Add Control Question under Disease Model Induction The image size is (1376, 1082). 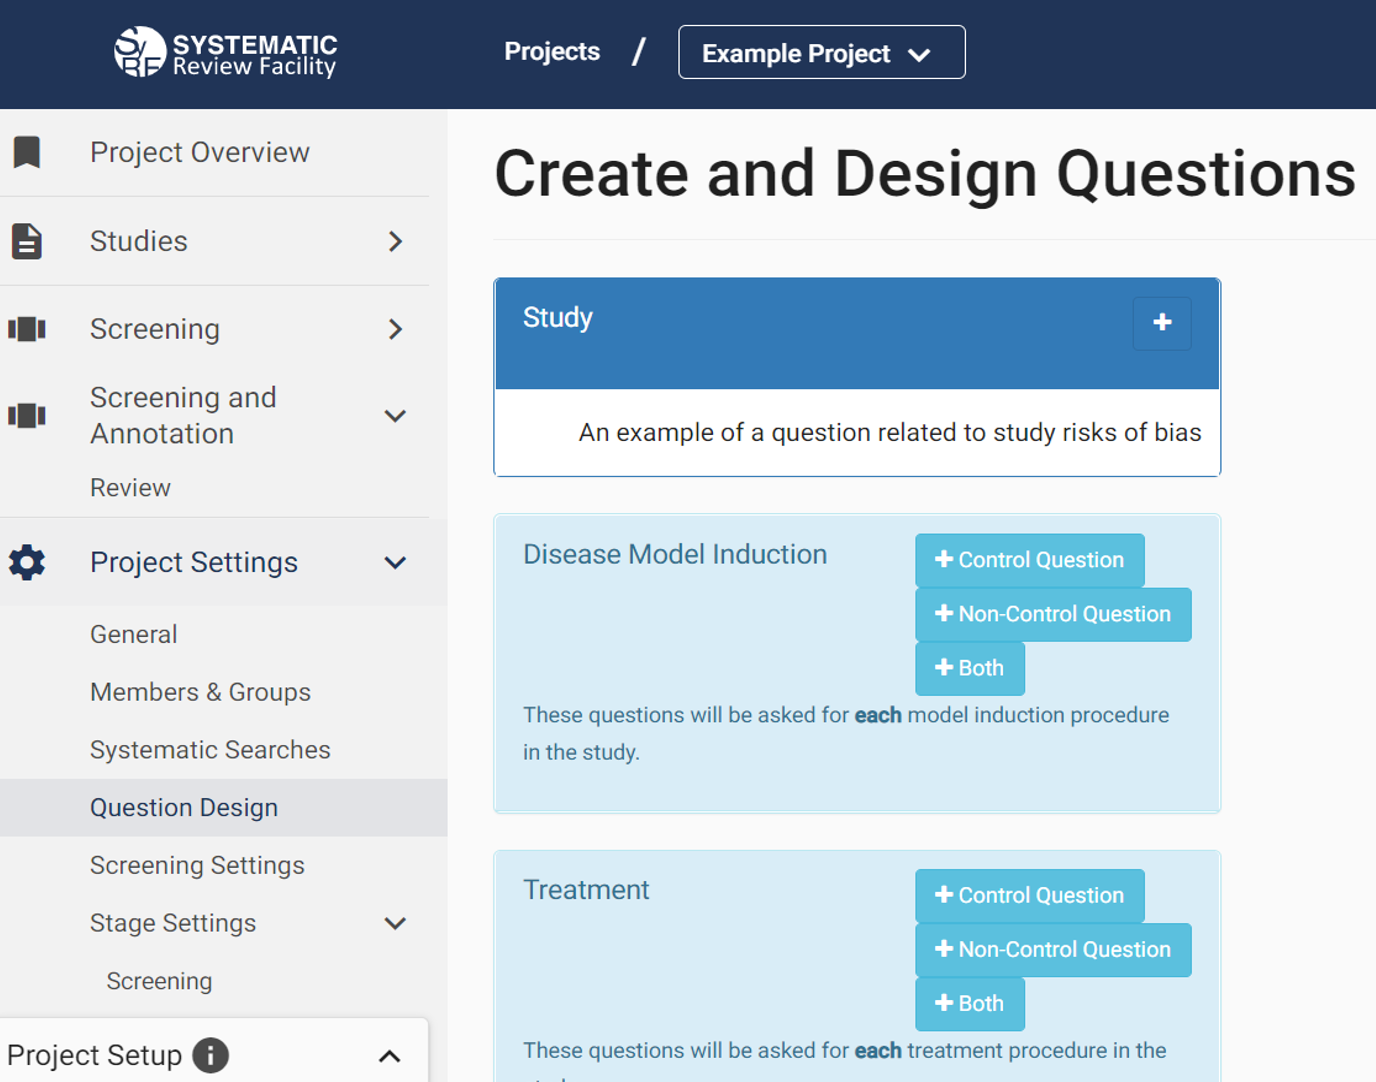tap(1029, 560)
